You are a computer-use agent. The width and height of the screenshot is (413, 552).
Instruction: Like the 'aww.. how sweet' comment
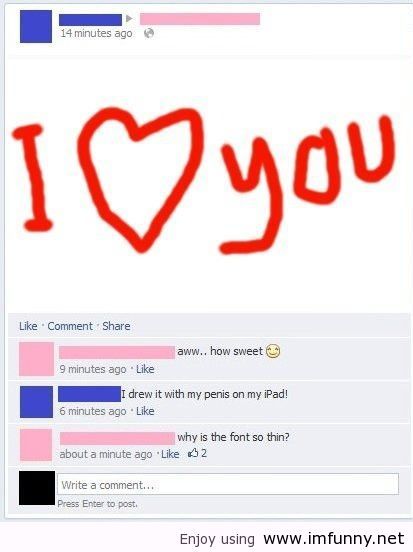pyautogui.click(x=145, y=369)
